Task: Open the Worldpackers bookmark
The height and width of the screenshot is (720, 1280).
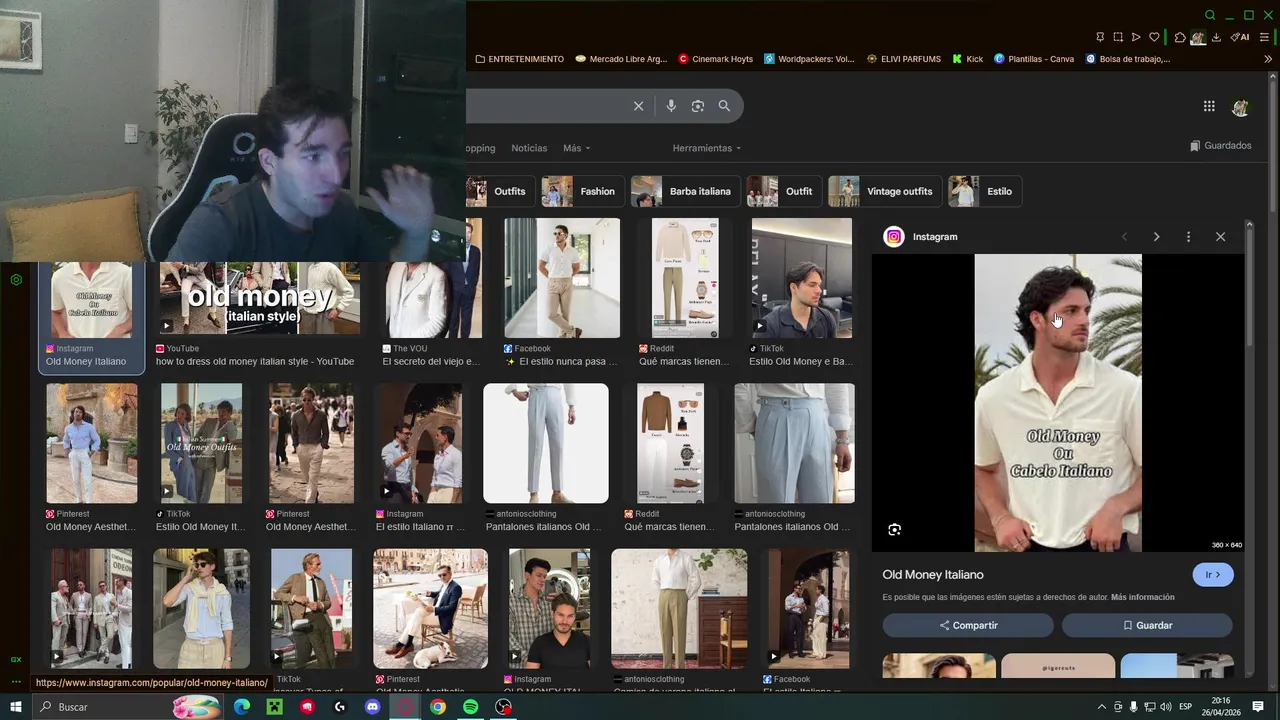Action: click(x=809, y=59)
